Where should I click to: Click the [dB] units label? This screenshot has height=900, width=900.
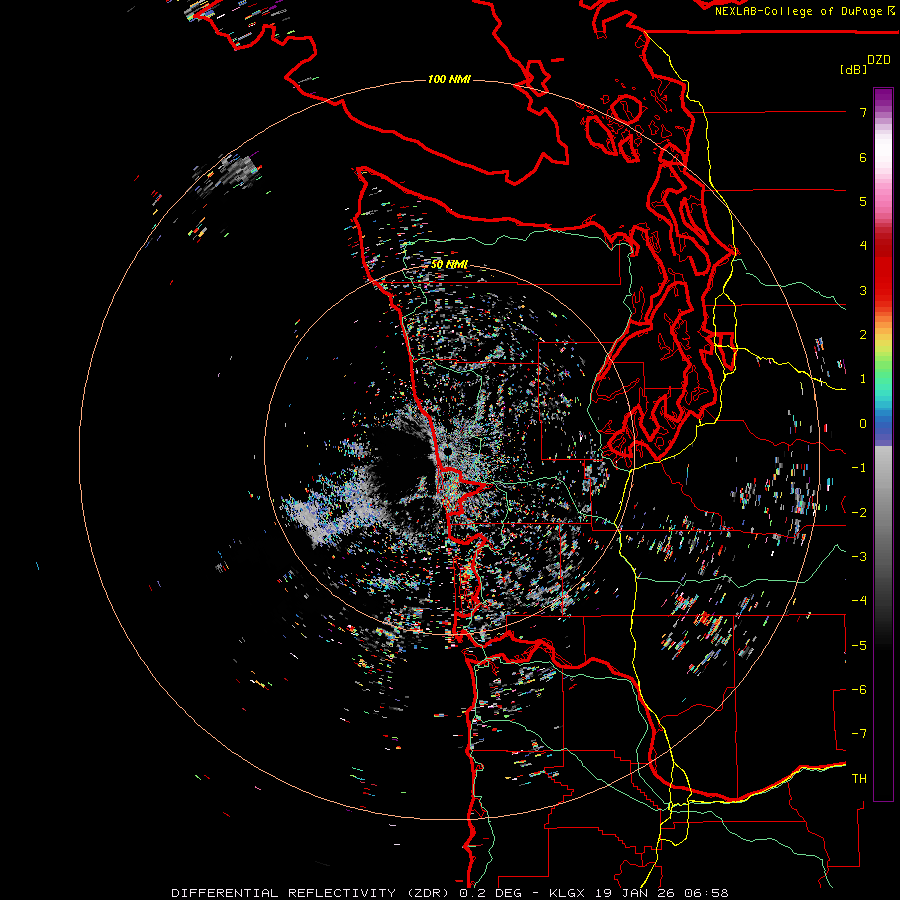tap(853, 69)
